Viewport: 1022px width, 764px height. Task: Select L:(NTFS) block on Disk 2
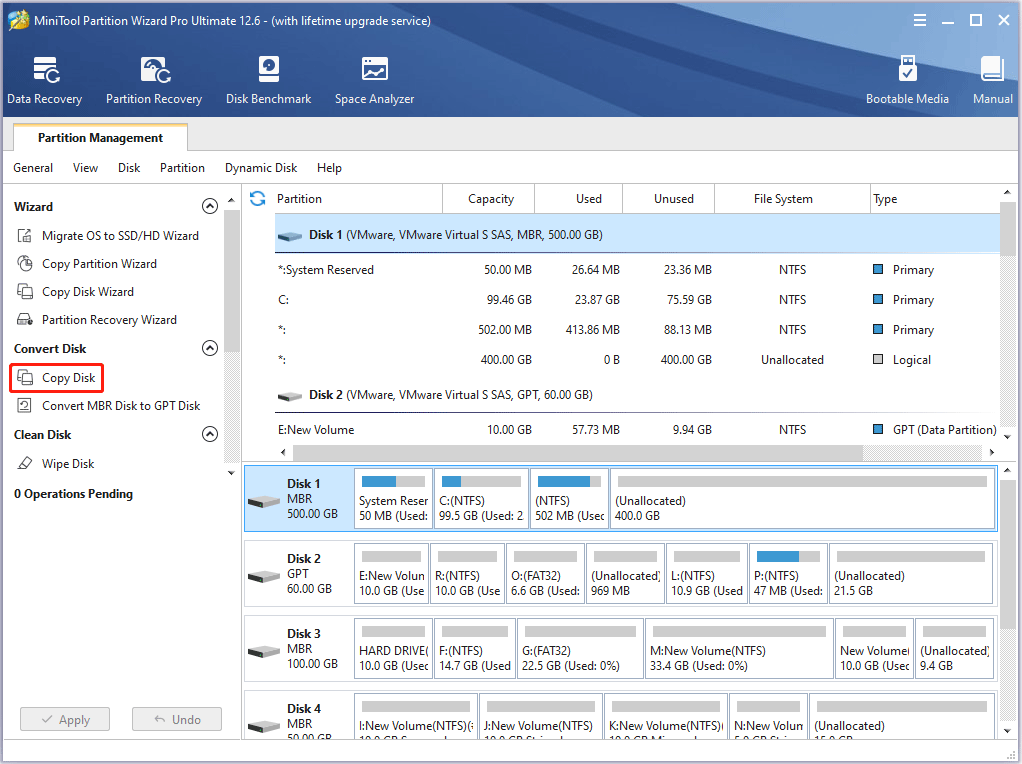(707, 574)
